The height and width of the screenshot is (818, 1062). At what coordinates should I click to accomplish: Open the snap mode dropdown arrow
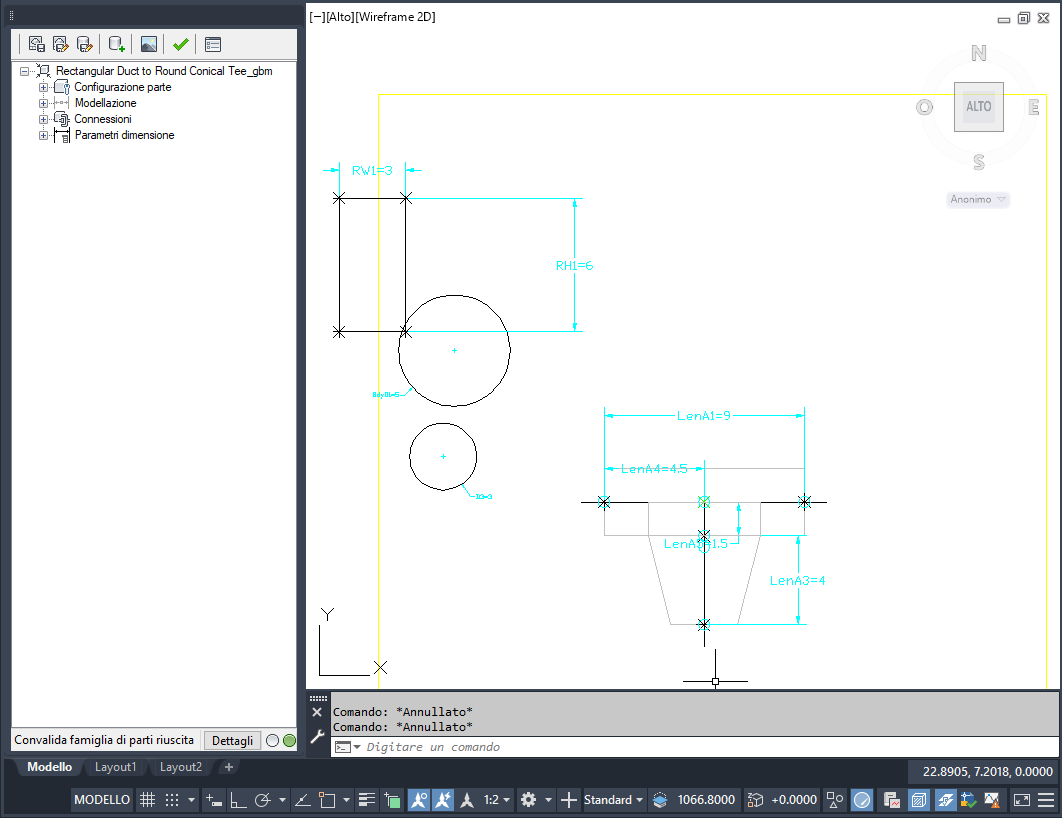[x=191, y=800]
